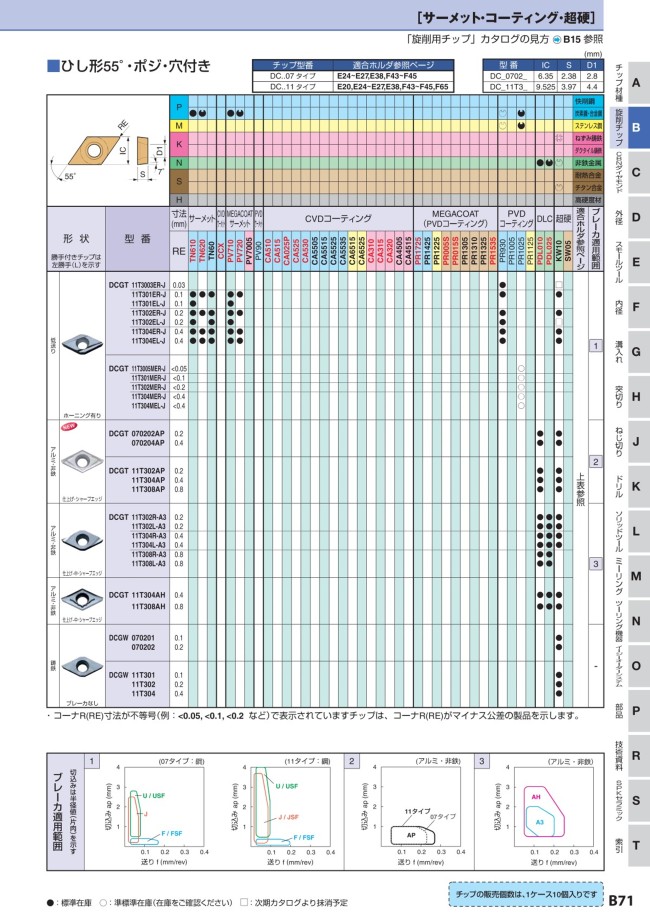Click breaker range reference number 3

pyautogui.click(x=596, y=564)
